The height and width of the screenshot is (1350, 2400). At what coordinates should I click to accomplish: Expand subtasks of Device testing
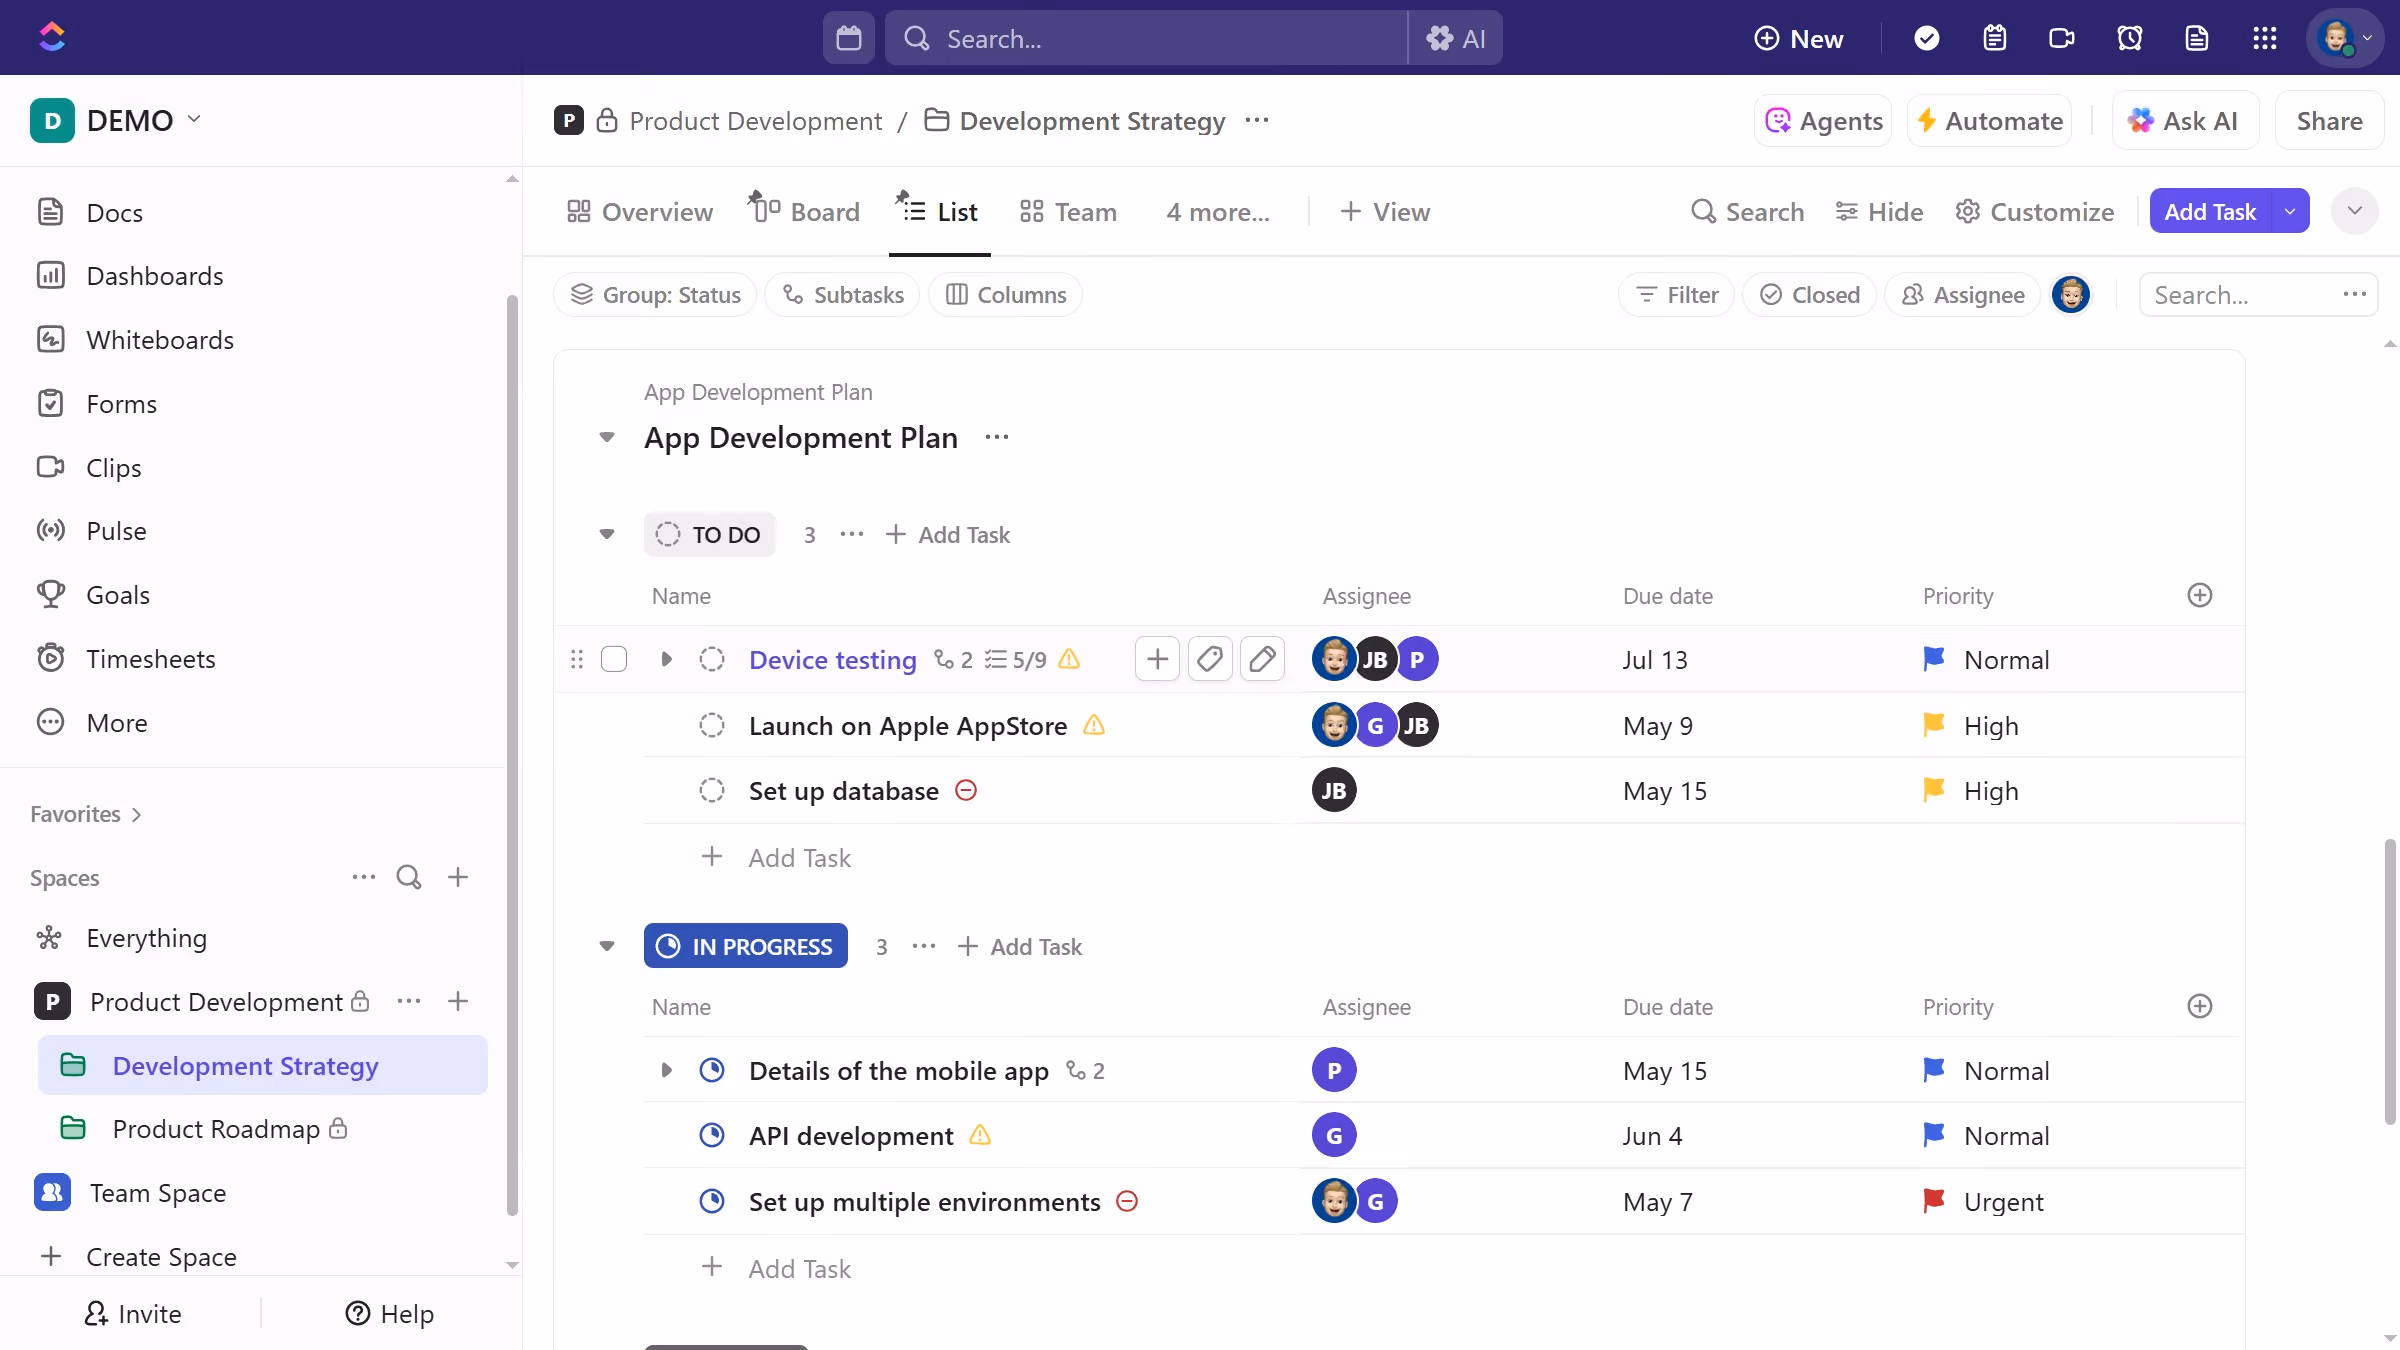click(666, 659)
